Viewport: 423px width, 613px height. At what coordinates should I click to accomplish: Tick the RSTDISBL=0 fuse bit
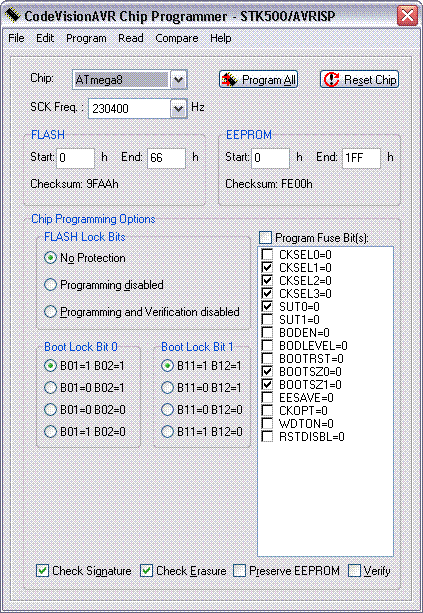click(x=267, y=436)
